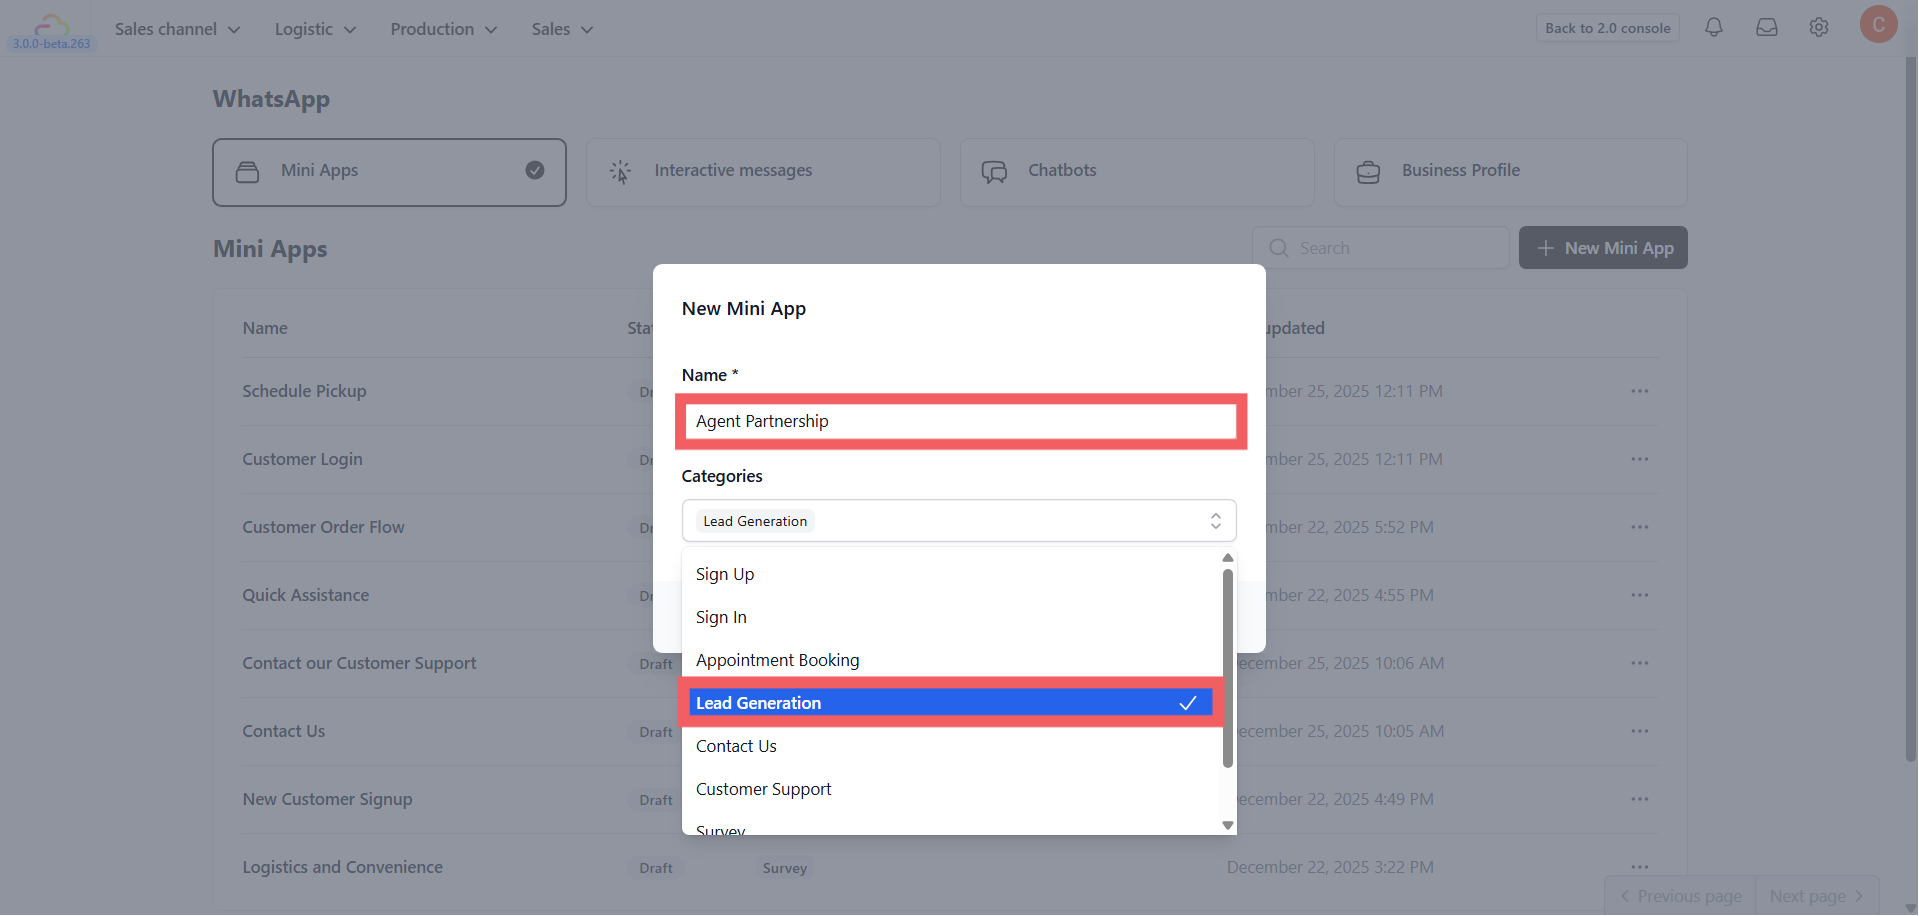
Task: Click the dropdown list scrollbar thumb
Action: point(1227,668)
